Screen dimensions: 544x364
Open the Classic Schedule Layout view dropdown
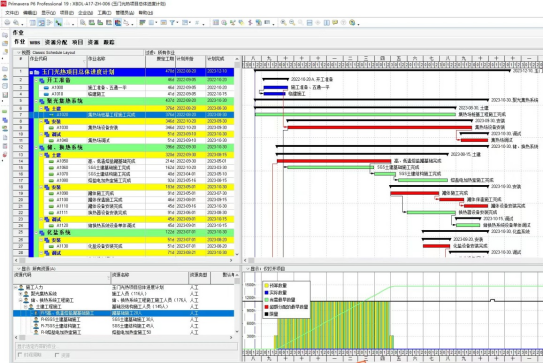point(18,52)
